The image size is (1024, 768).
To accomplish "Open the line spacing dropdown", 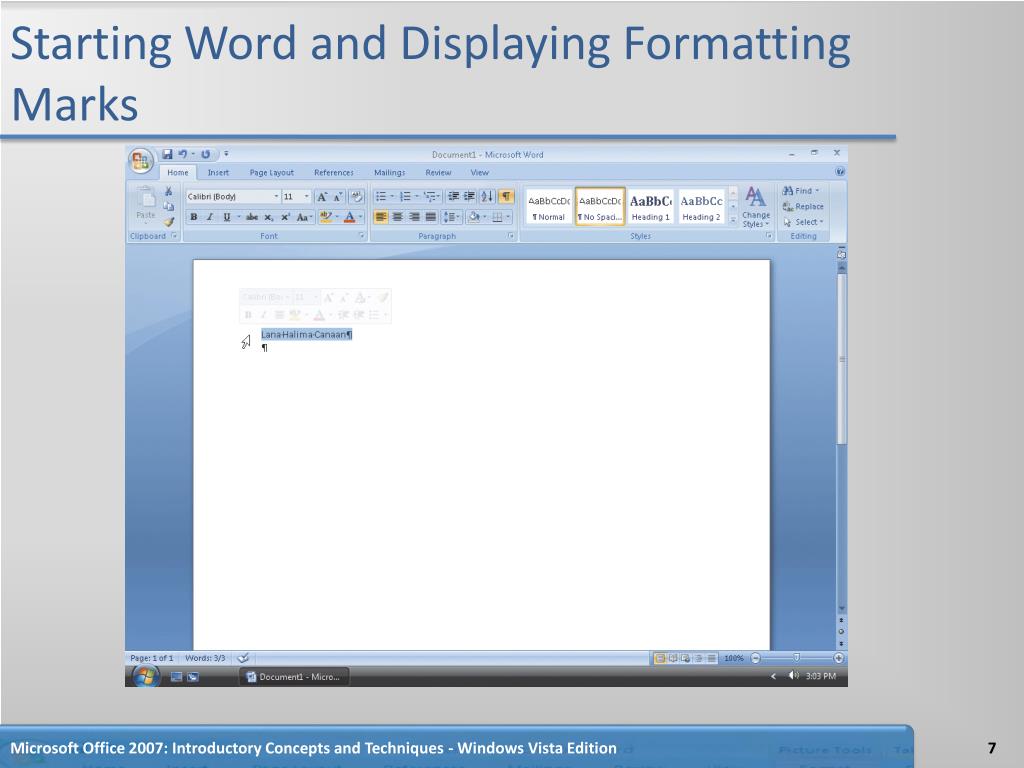I will tap(452, 217).
